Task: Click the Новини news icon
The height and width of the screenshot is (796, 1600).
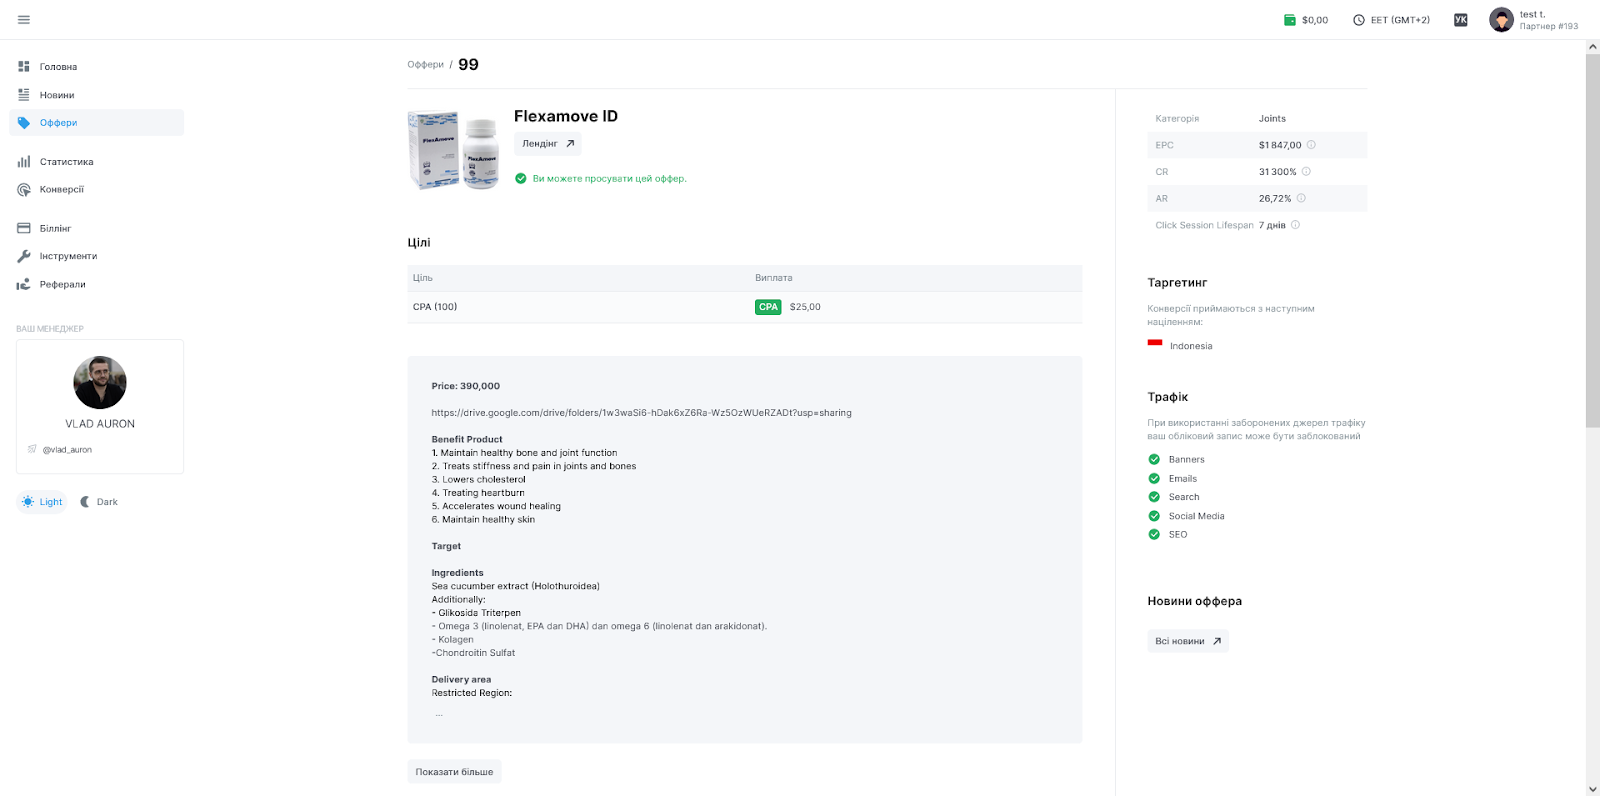Action: click(24, 95)
